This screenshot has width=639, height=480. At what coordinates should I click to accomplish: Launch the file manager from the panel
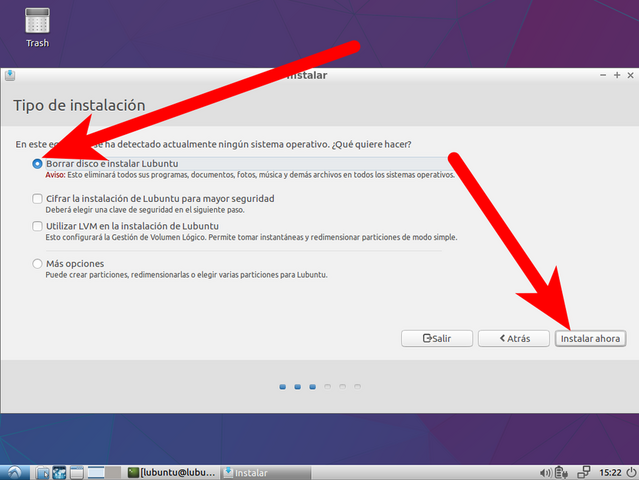42,473
